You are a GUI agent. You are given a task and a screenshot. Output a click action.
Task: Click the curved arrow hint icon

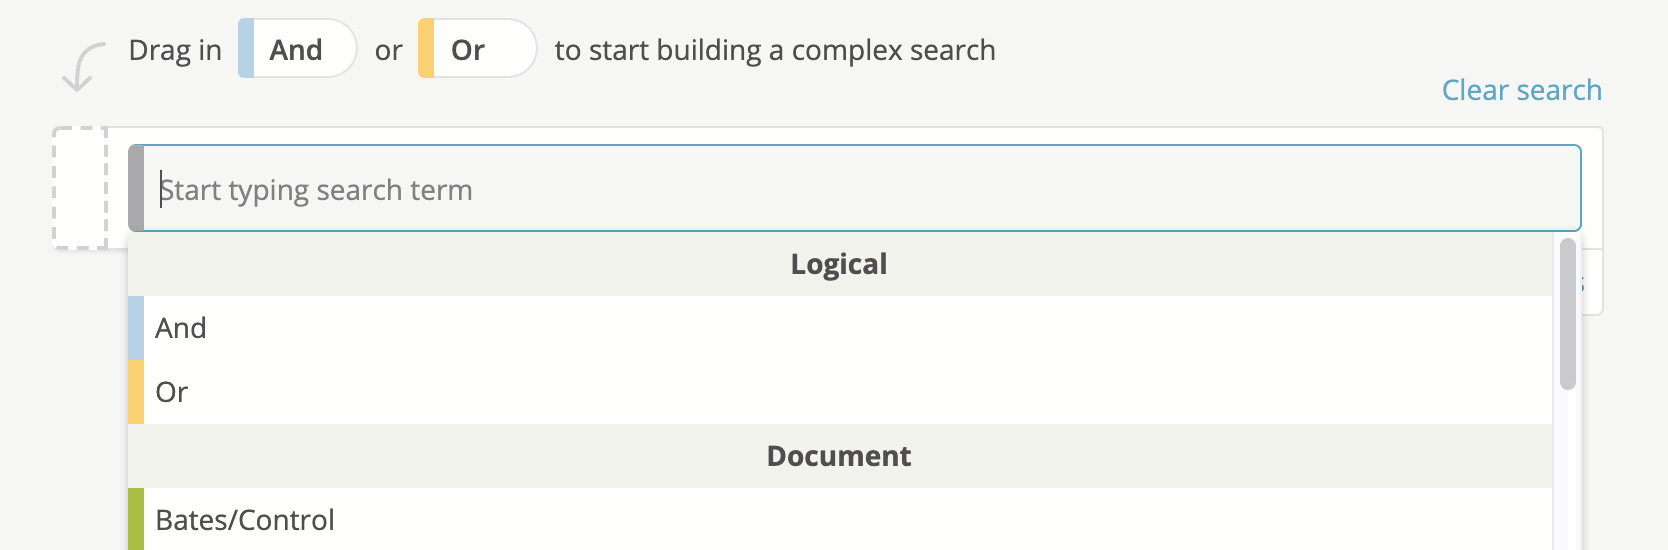(x=82, y=66)
